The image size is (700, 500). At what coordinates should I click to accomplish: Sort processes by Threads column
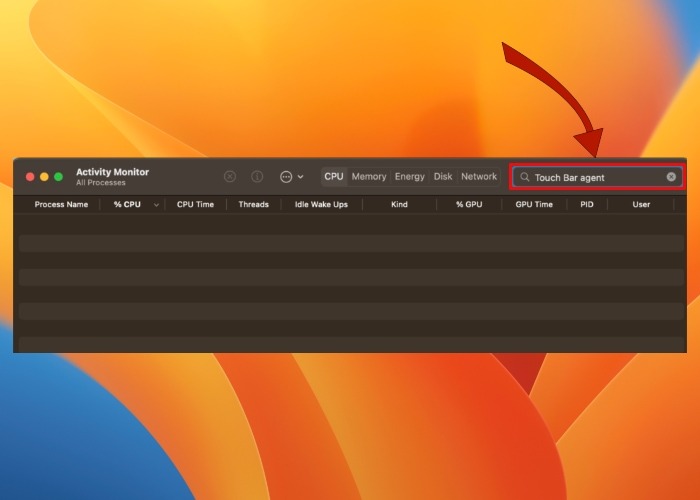coord(253,204)
